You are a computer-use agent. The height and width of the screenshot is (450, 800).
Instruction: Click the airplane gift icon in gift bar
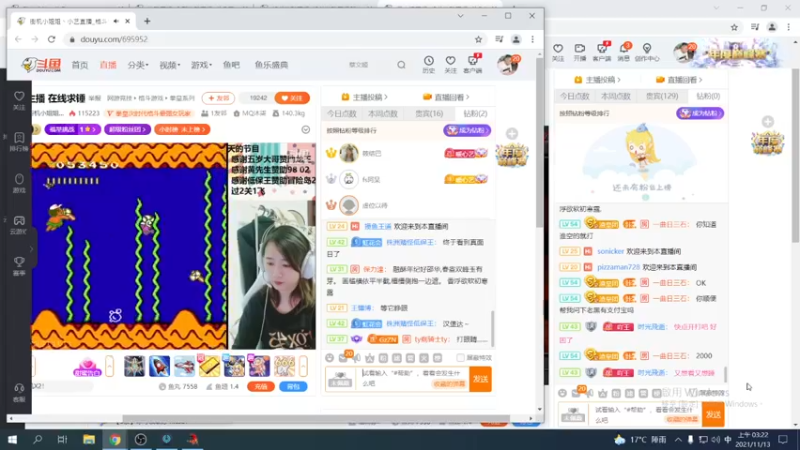tap(184, 366)
